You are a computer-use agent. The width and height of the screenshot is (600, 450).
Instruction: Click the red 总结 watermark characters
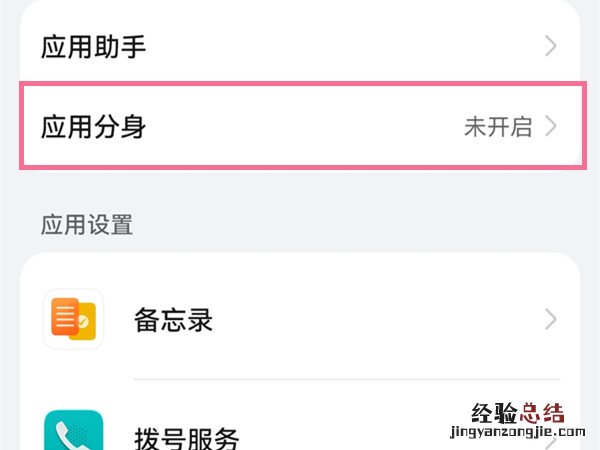[x=541, y=412]
